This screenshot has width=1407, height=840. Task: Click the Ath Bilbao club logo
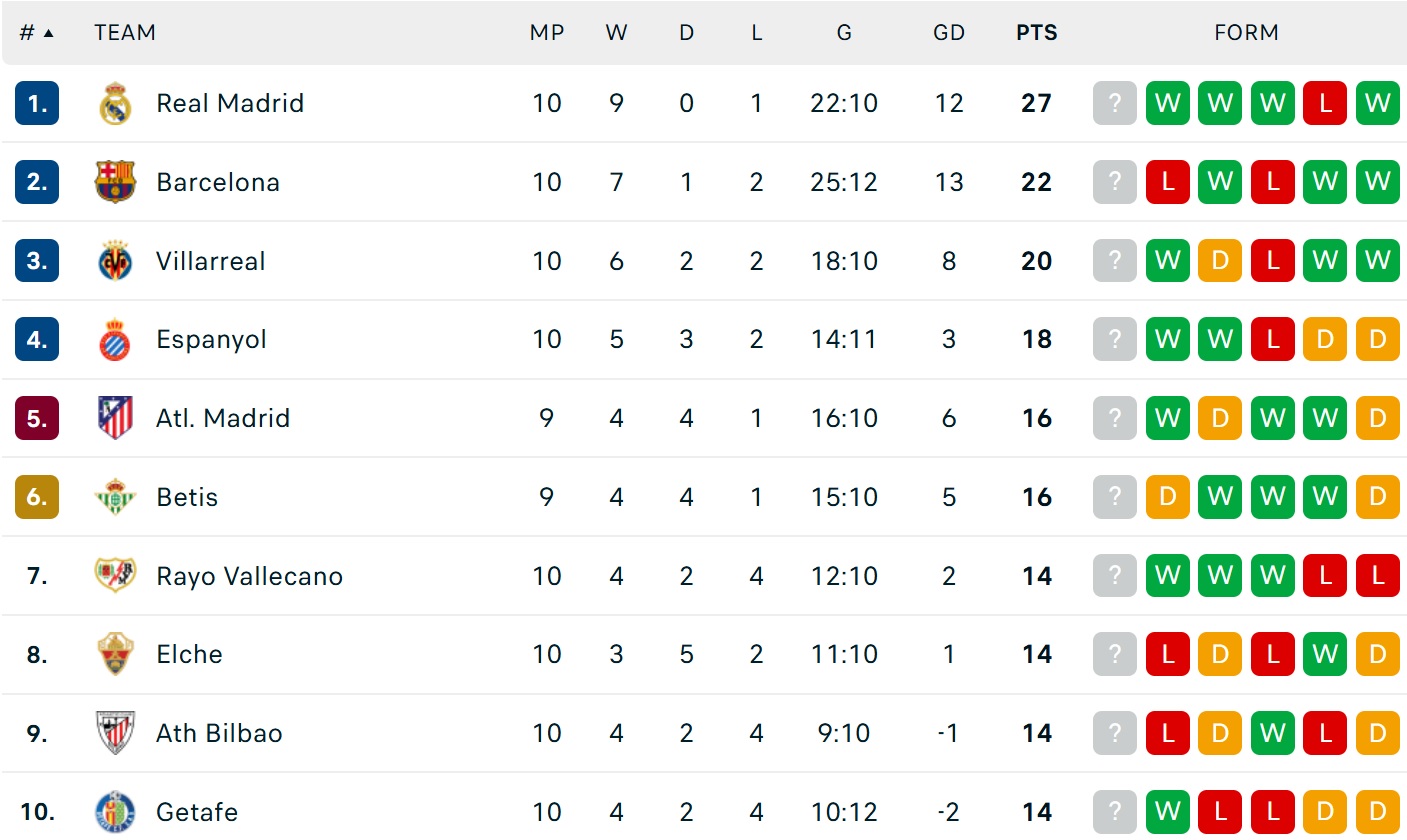pyautogui.click(x=115, y=733)
